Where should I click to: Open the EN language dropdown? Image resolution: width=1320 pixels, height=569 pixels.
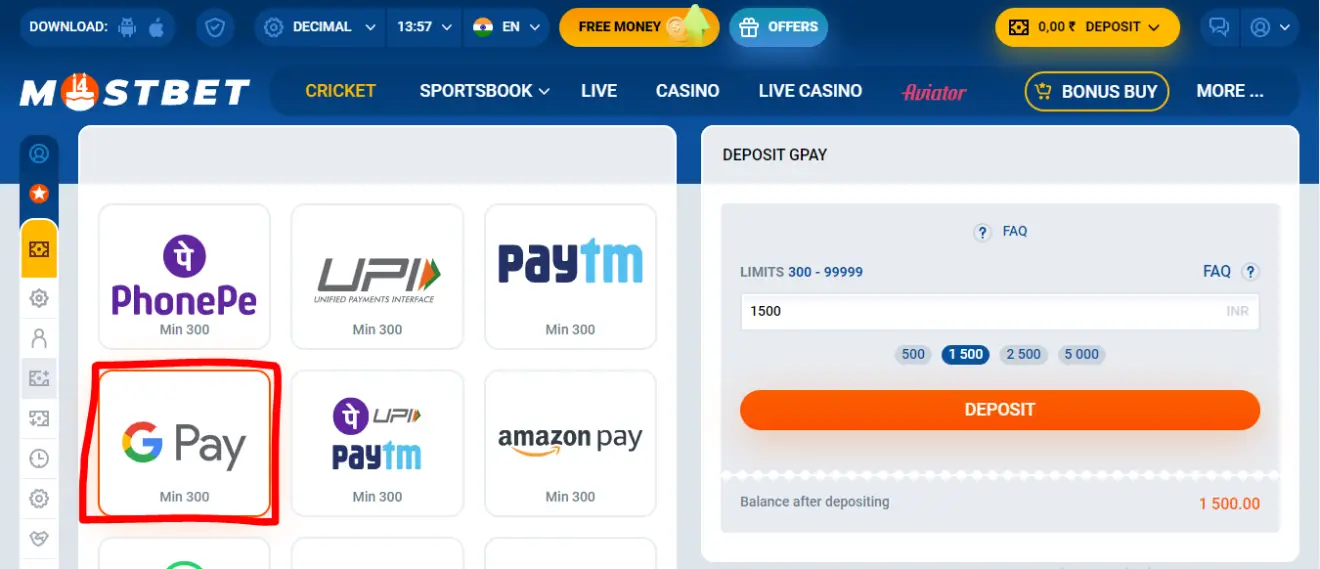508,28
